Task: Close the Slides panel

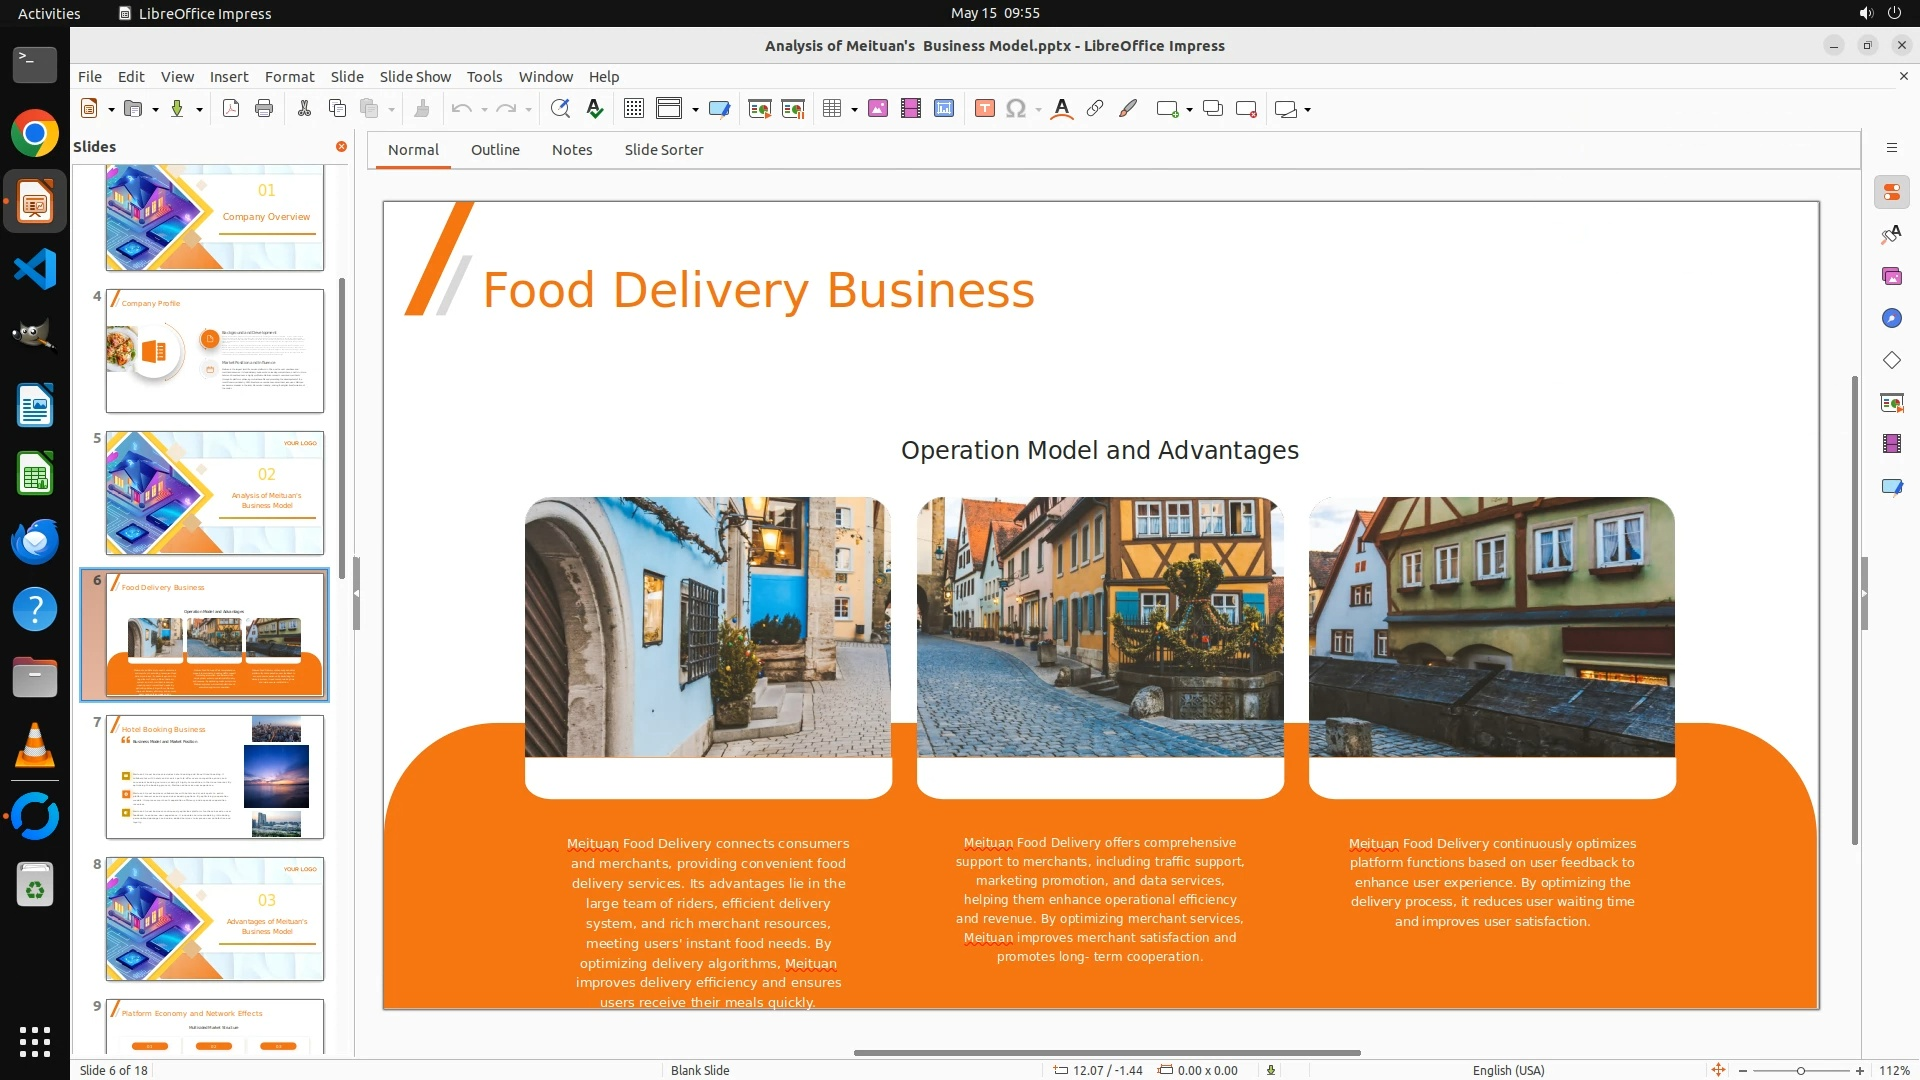Action: pos(341,147)
